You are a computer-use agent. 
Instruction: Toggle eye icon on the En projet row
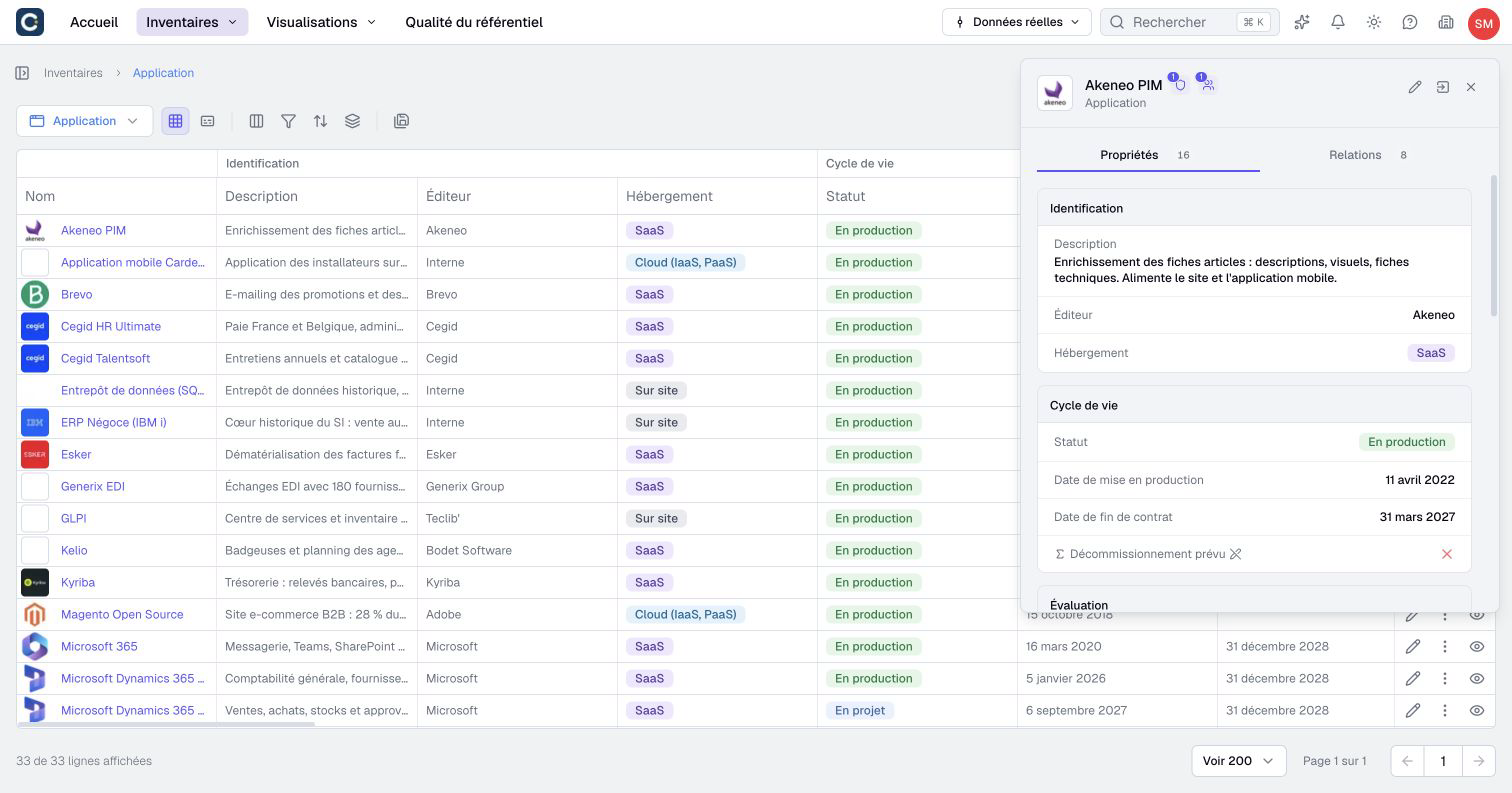click(1477, 710)
